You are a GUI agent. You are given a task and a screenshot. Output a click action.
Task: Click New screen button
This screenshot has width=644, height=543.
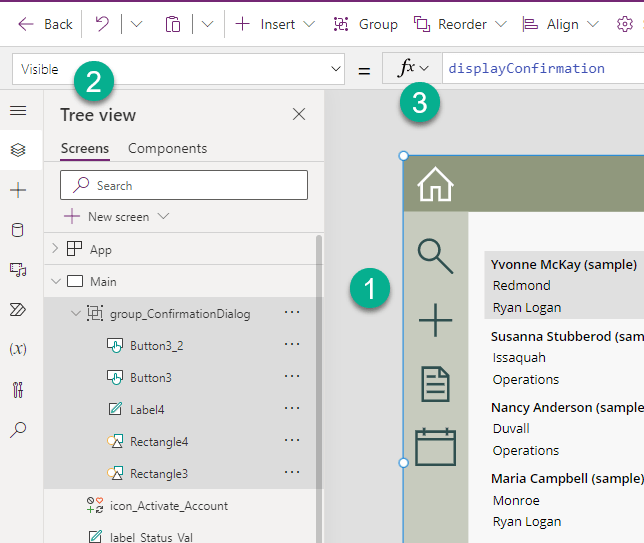pos(107,216)
